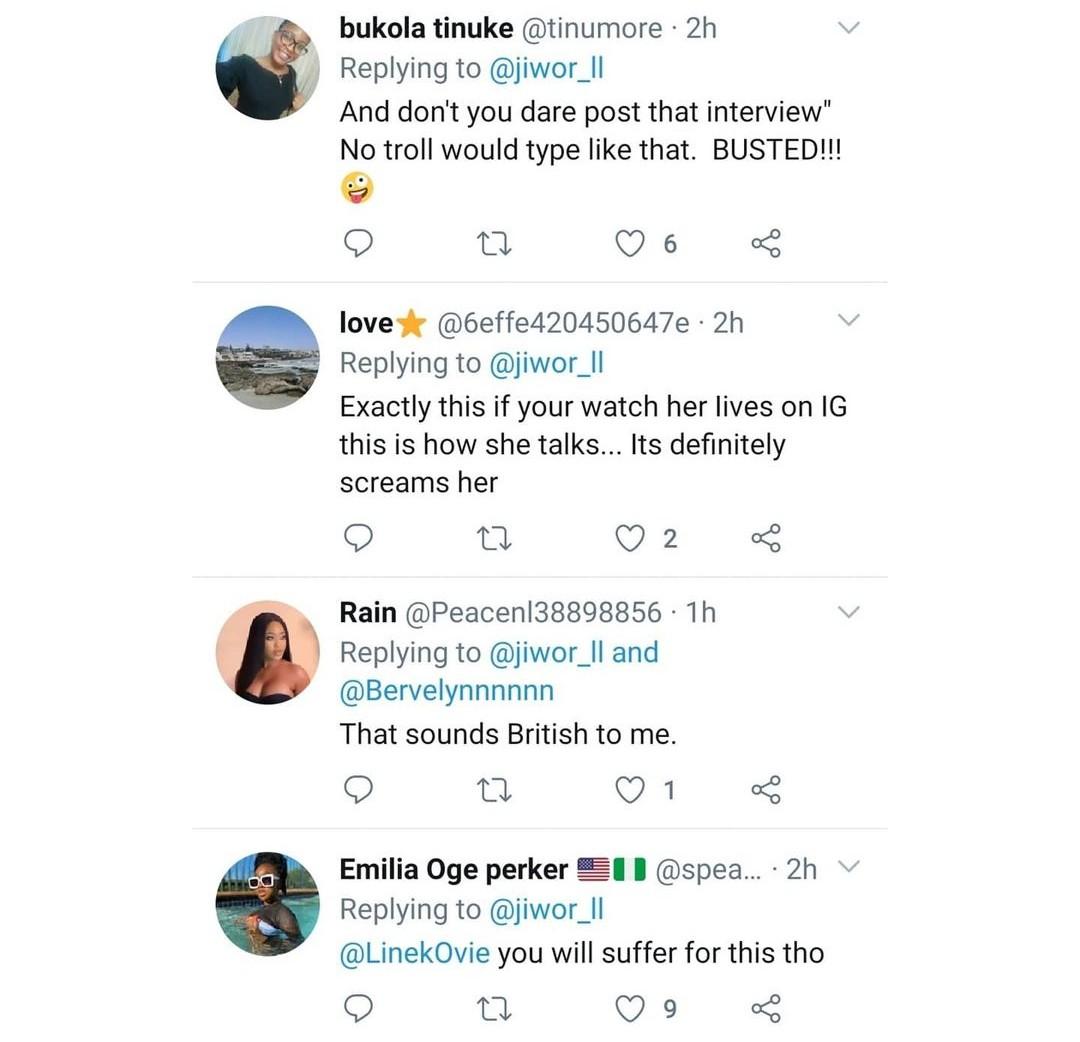Viewport: 1080px width, 1042px height.
Task: Open options chevron on Rain's tweet
Action: (848, 611)
